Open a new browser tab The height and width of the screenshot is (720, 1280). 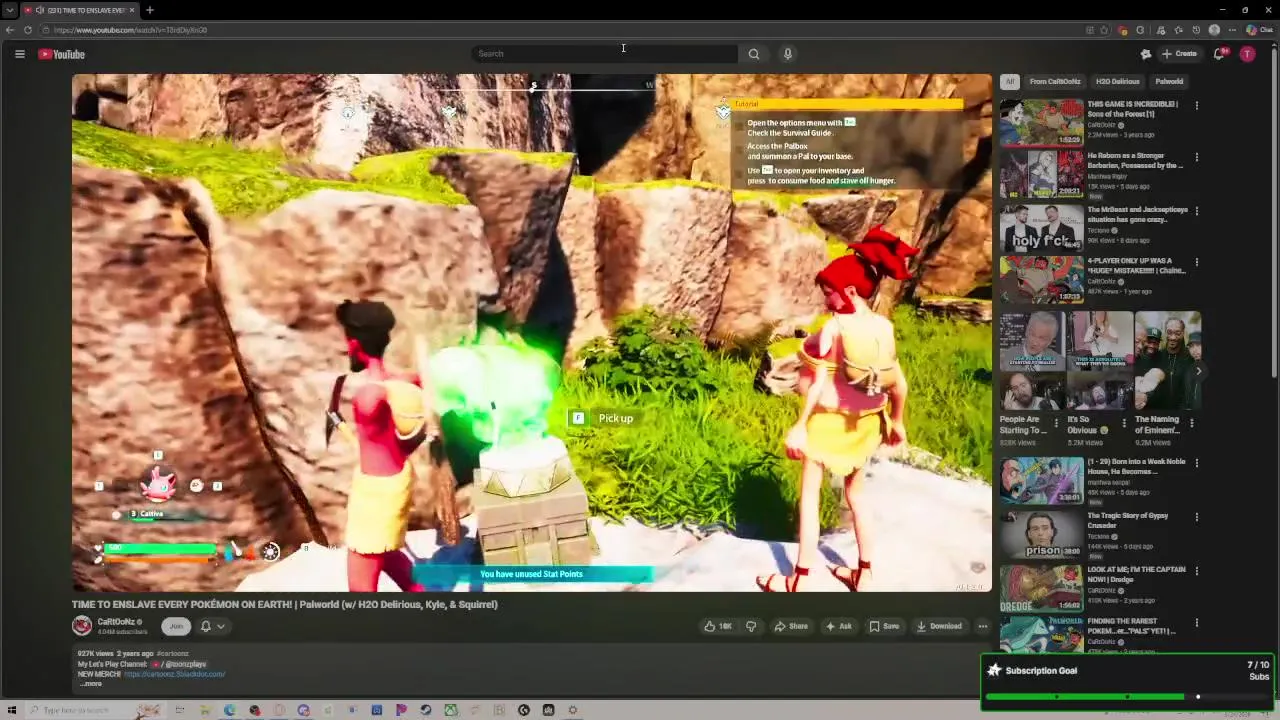click(149, 10)
